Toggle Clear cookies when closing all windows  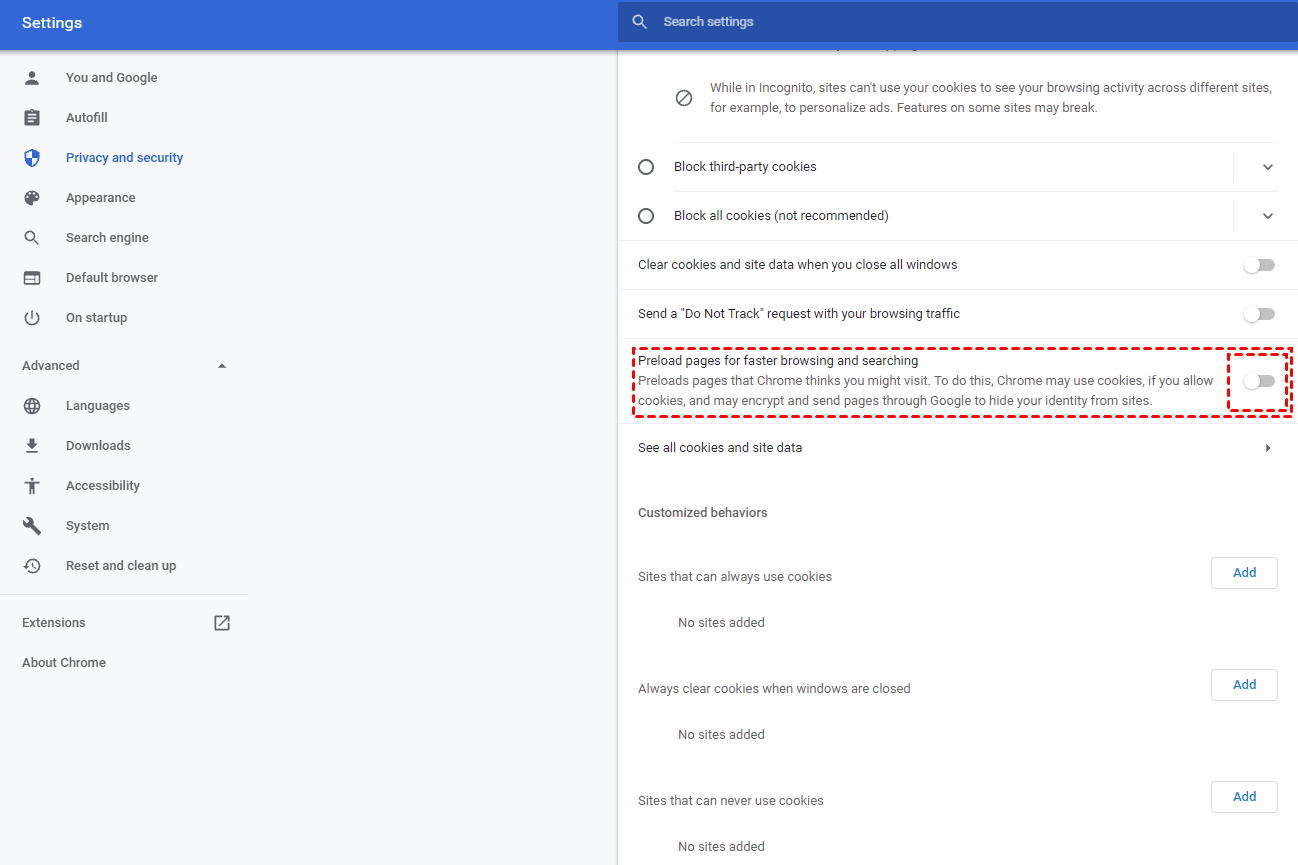[1259, 265]
